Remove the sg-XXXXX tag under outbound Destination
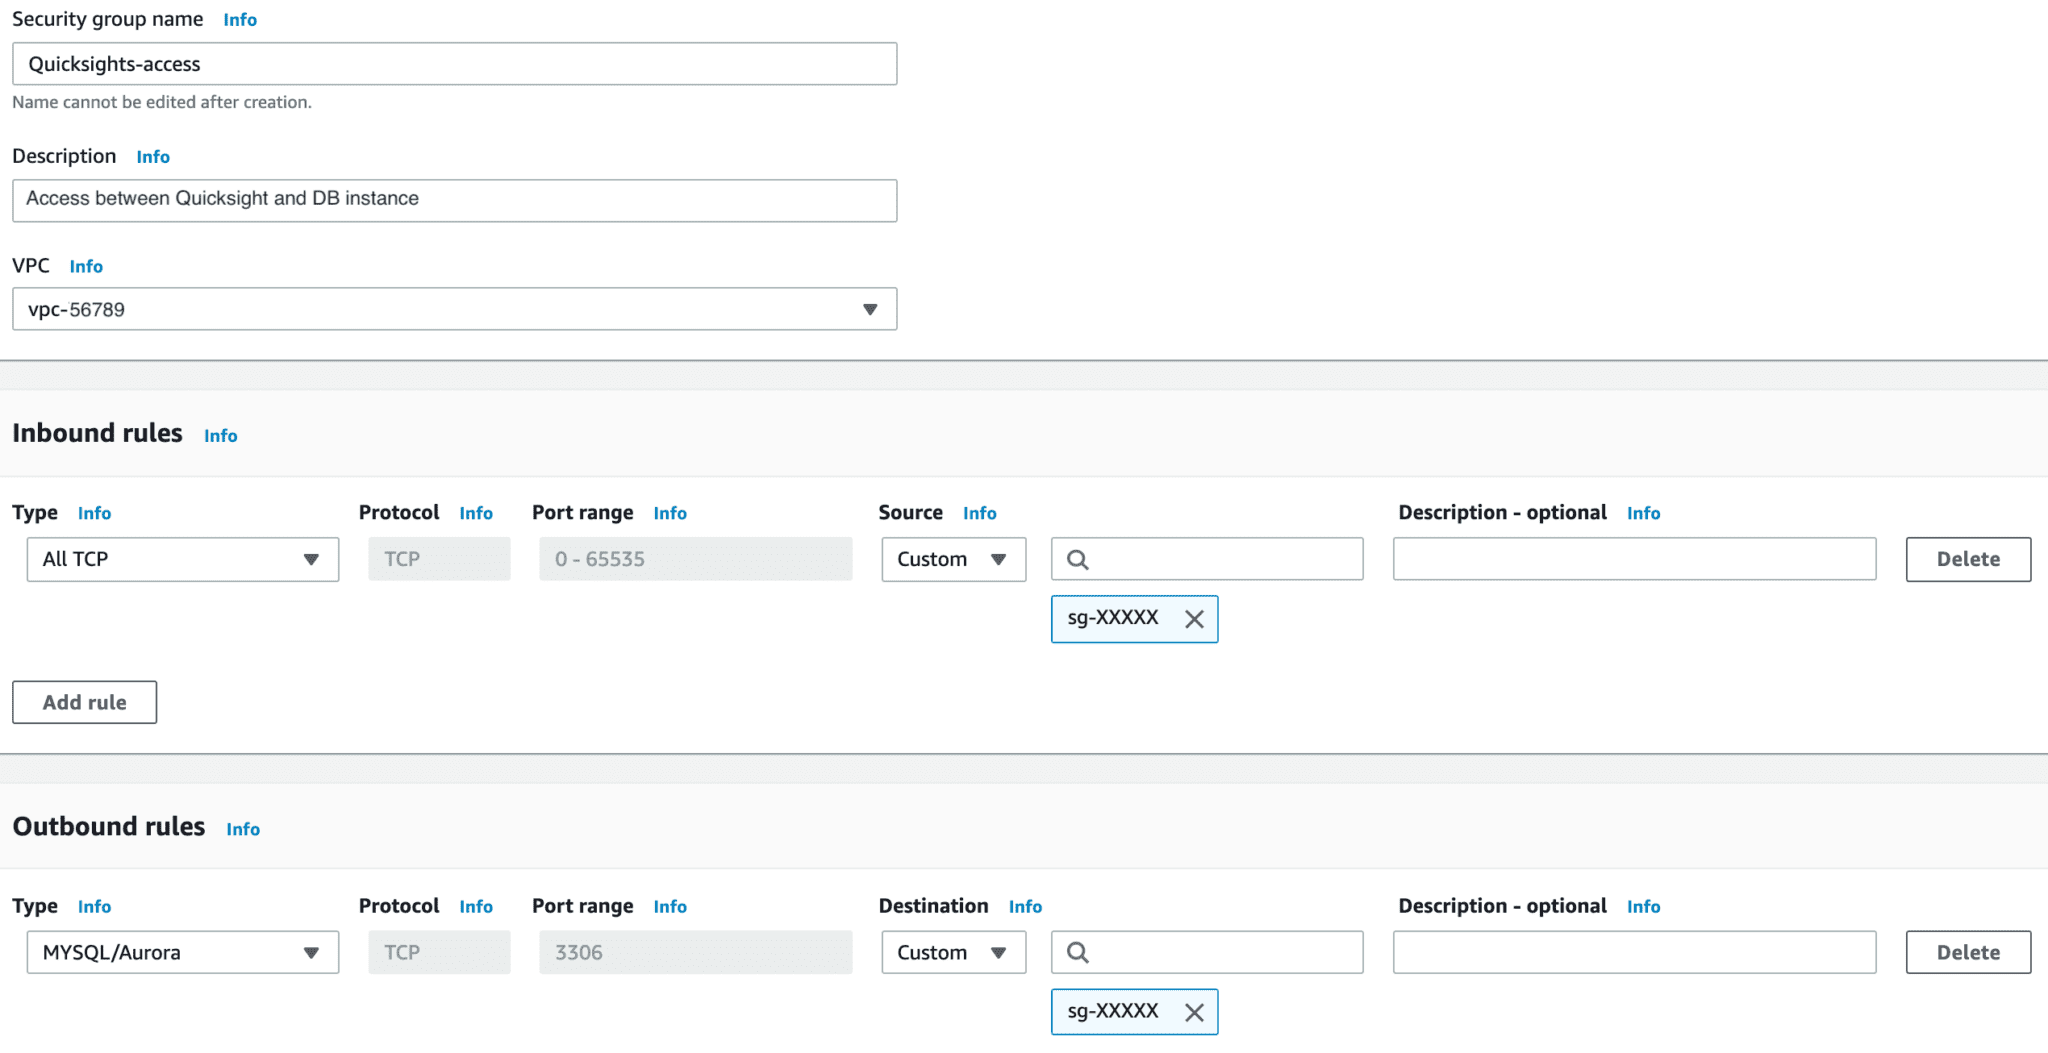The height and width of the screenshot is (1053, 2048). 1196,1012
